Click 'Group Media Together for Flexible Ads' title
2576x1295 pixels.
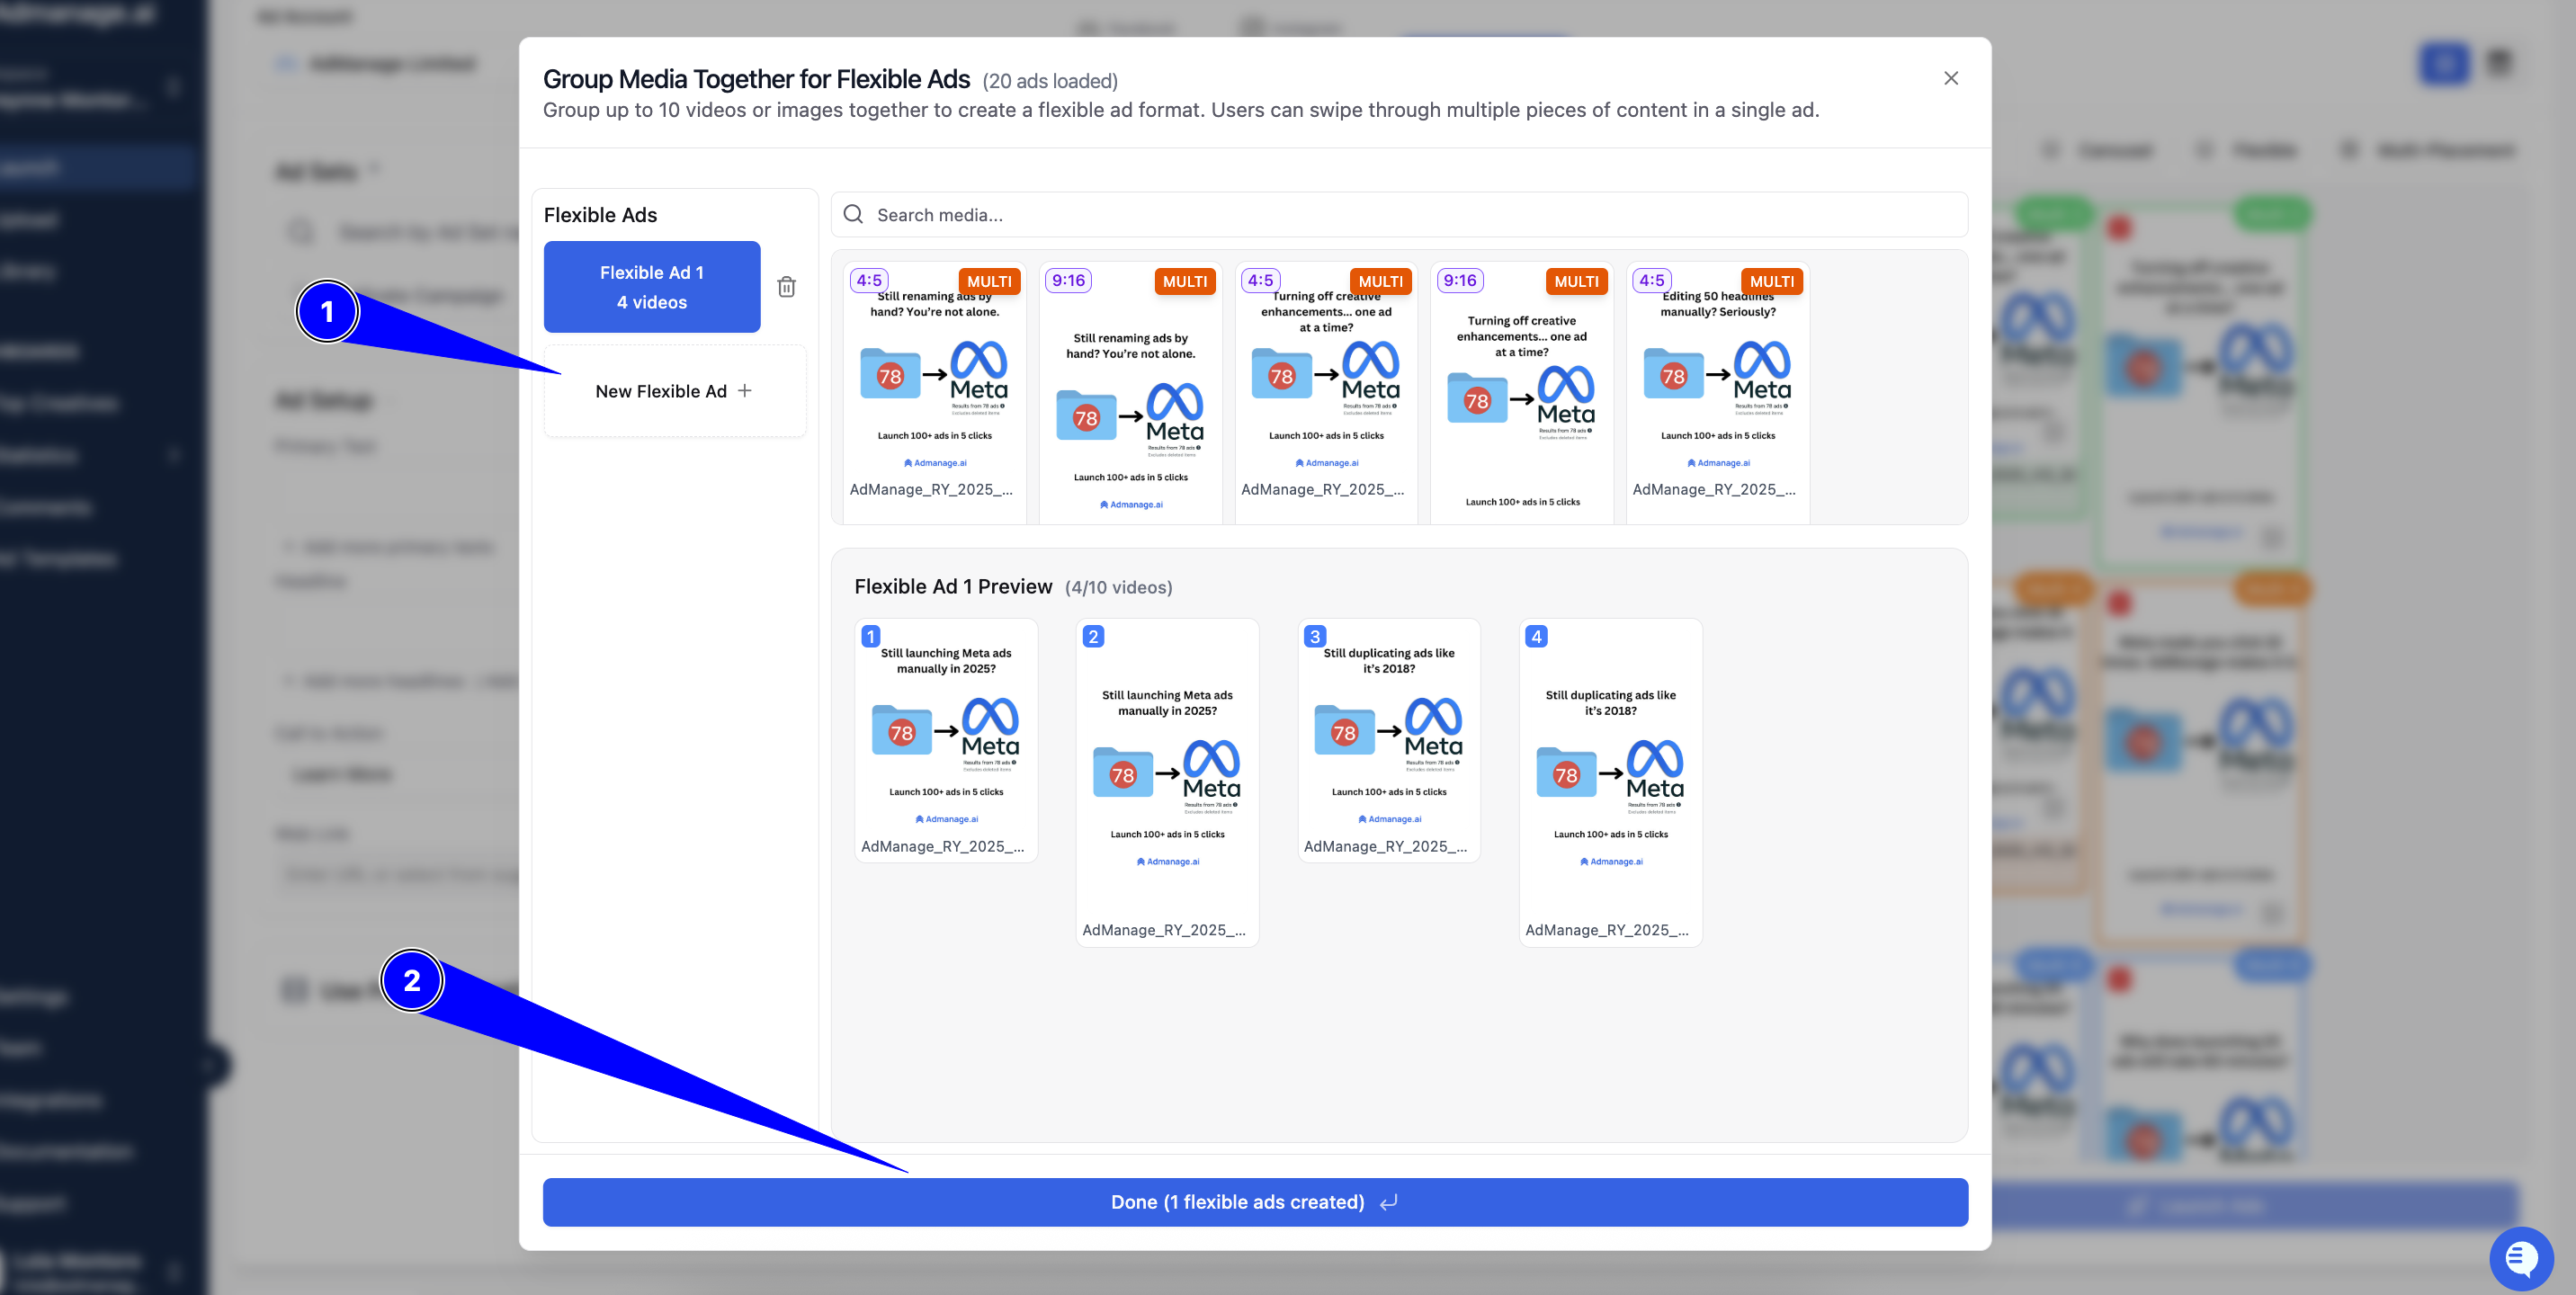point(756,79)
